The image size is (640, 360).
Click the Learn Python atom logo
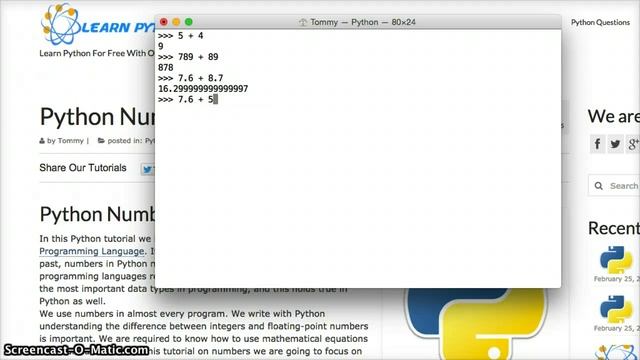[61, 24]
